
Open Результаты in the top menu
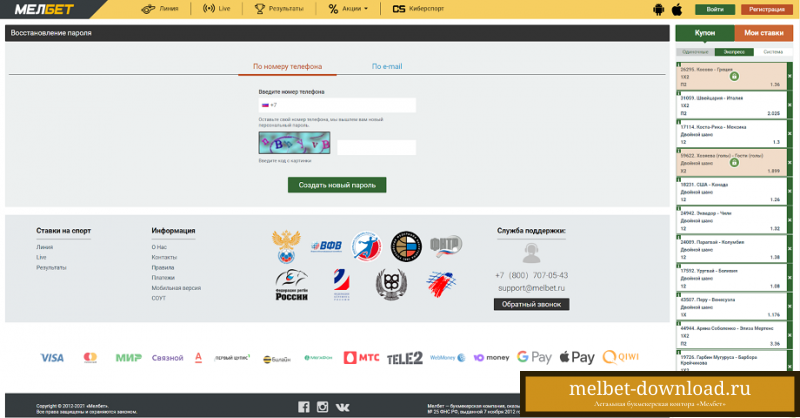click(x=279, y=9)
